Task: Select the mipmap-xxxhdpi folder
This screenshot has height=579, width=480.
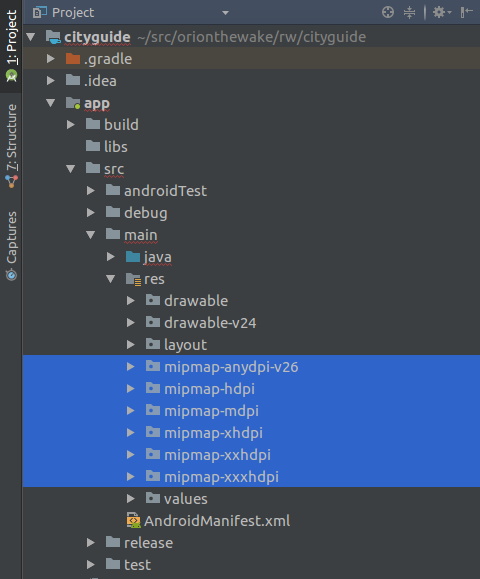Action: point(221,477)
